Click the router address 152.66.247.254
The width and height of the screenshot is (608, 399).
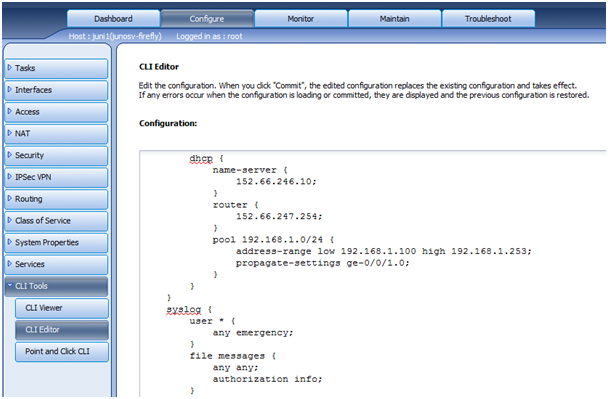coord(279,216)
